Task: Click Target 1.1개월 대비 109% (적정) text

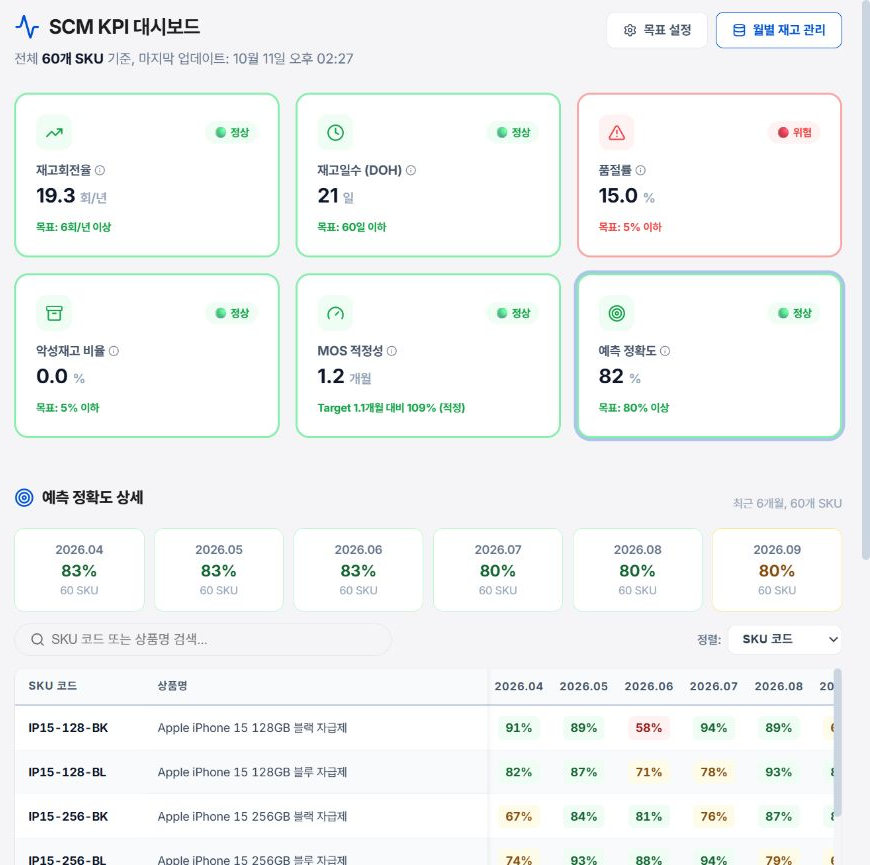Action: click(x=391, y=408)
